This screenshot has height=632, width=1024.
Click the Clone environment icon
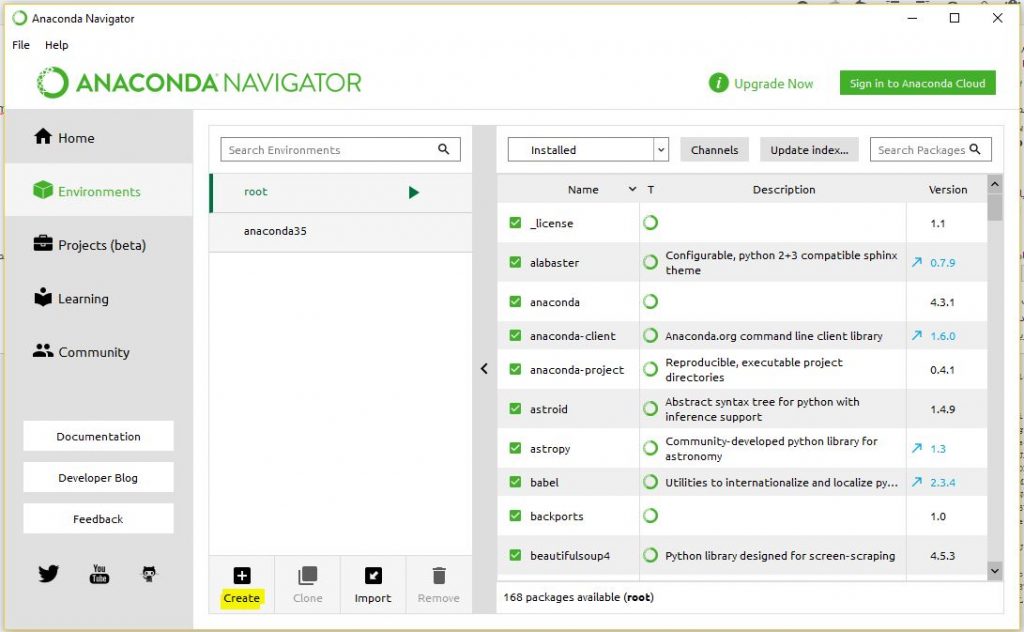pos(307,576)
